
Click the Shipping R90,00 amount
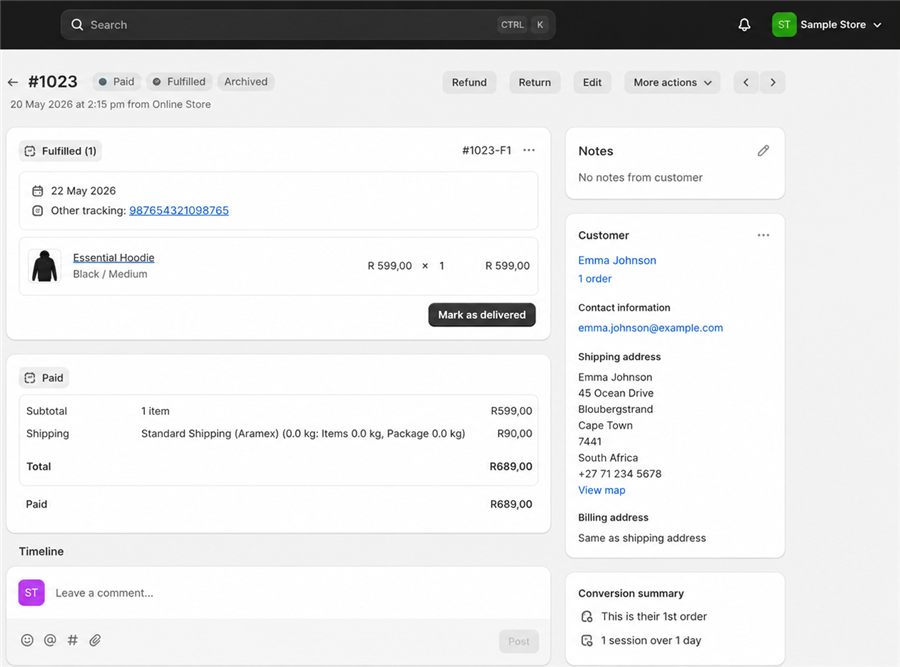(514, 433)
